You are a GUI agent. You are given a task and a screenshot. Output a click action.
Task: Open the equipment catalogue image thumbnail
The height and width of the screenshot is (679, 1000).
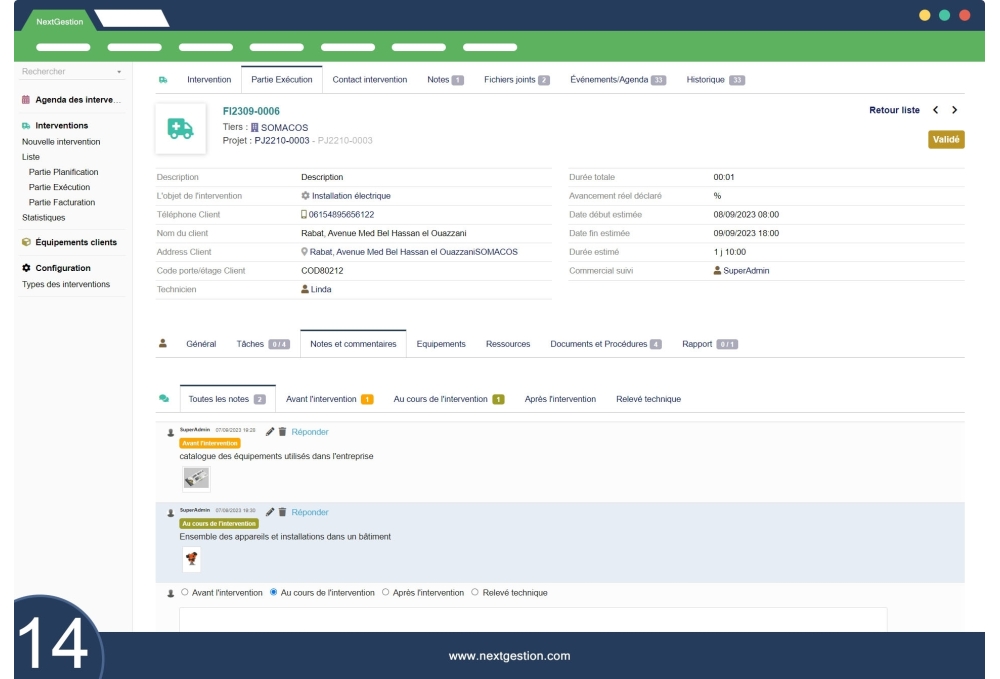tap(196, 479)
